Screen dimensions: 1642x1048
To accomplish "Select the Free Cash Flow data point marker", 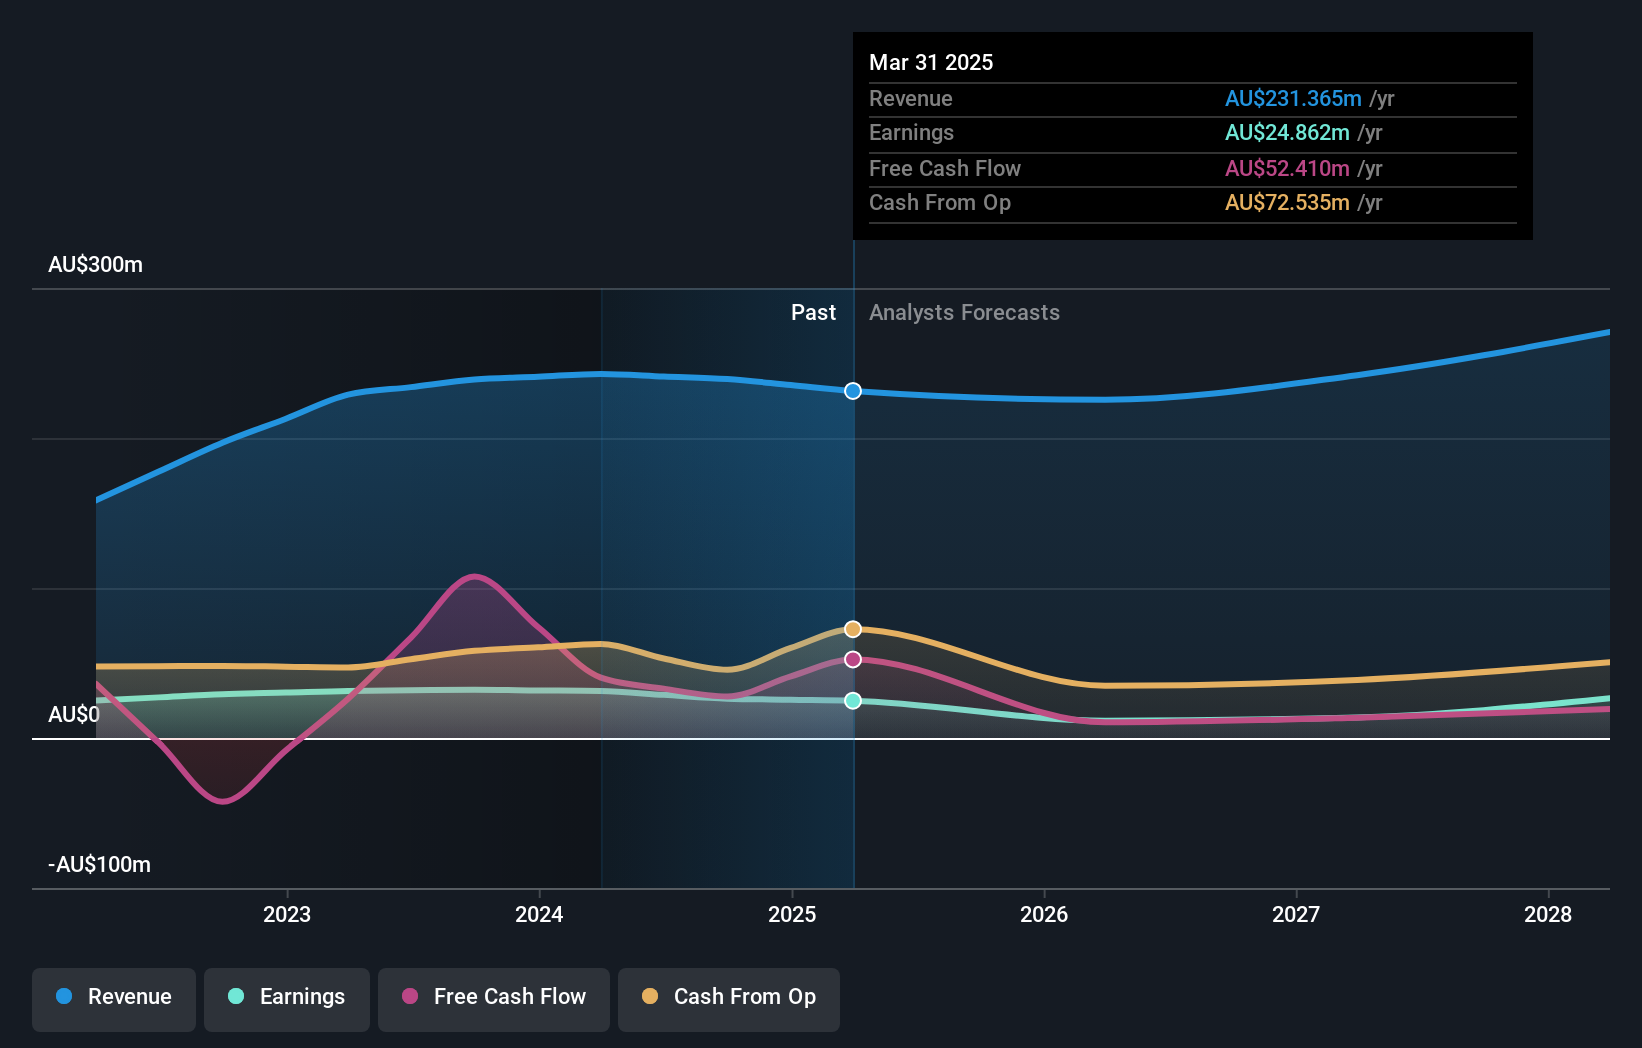I will [853, 659].
